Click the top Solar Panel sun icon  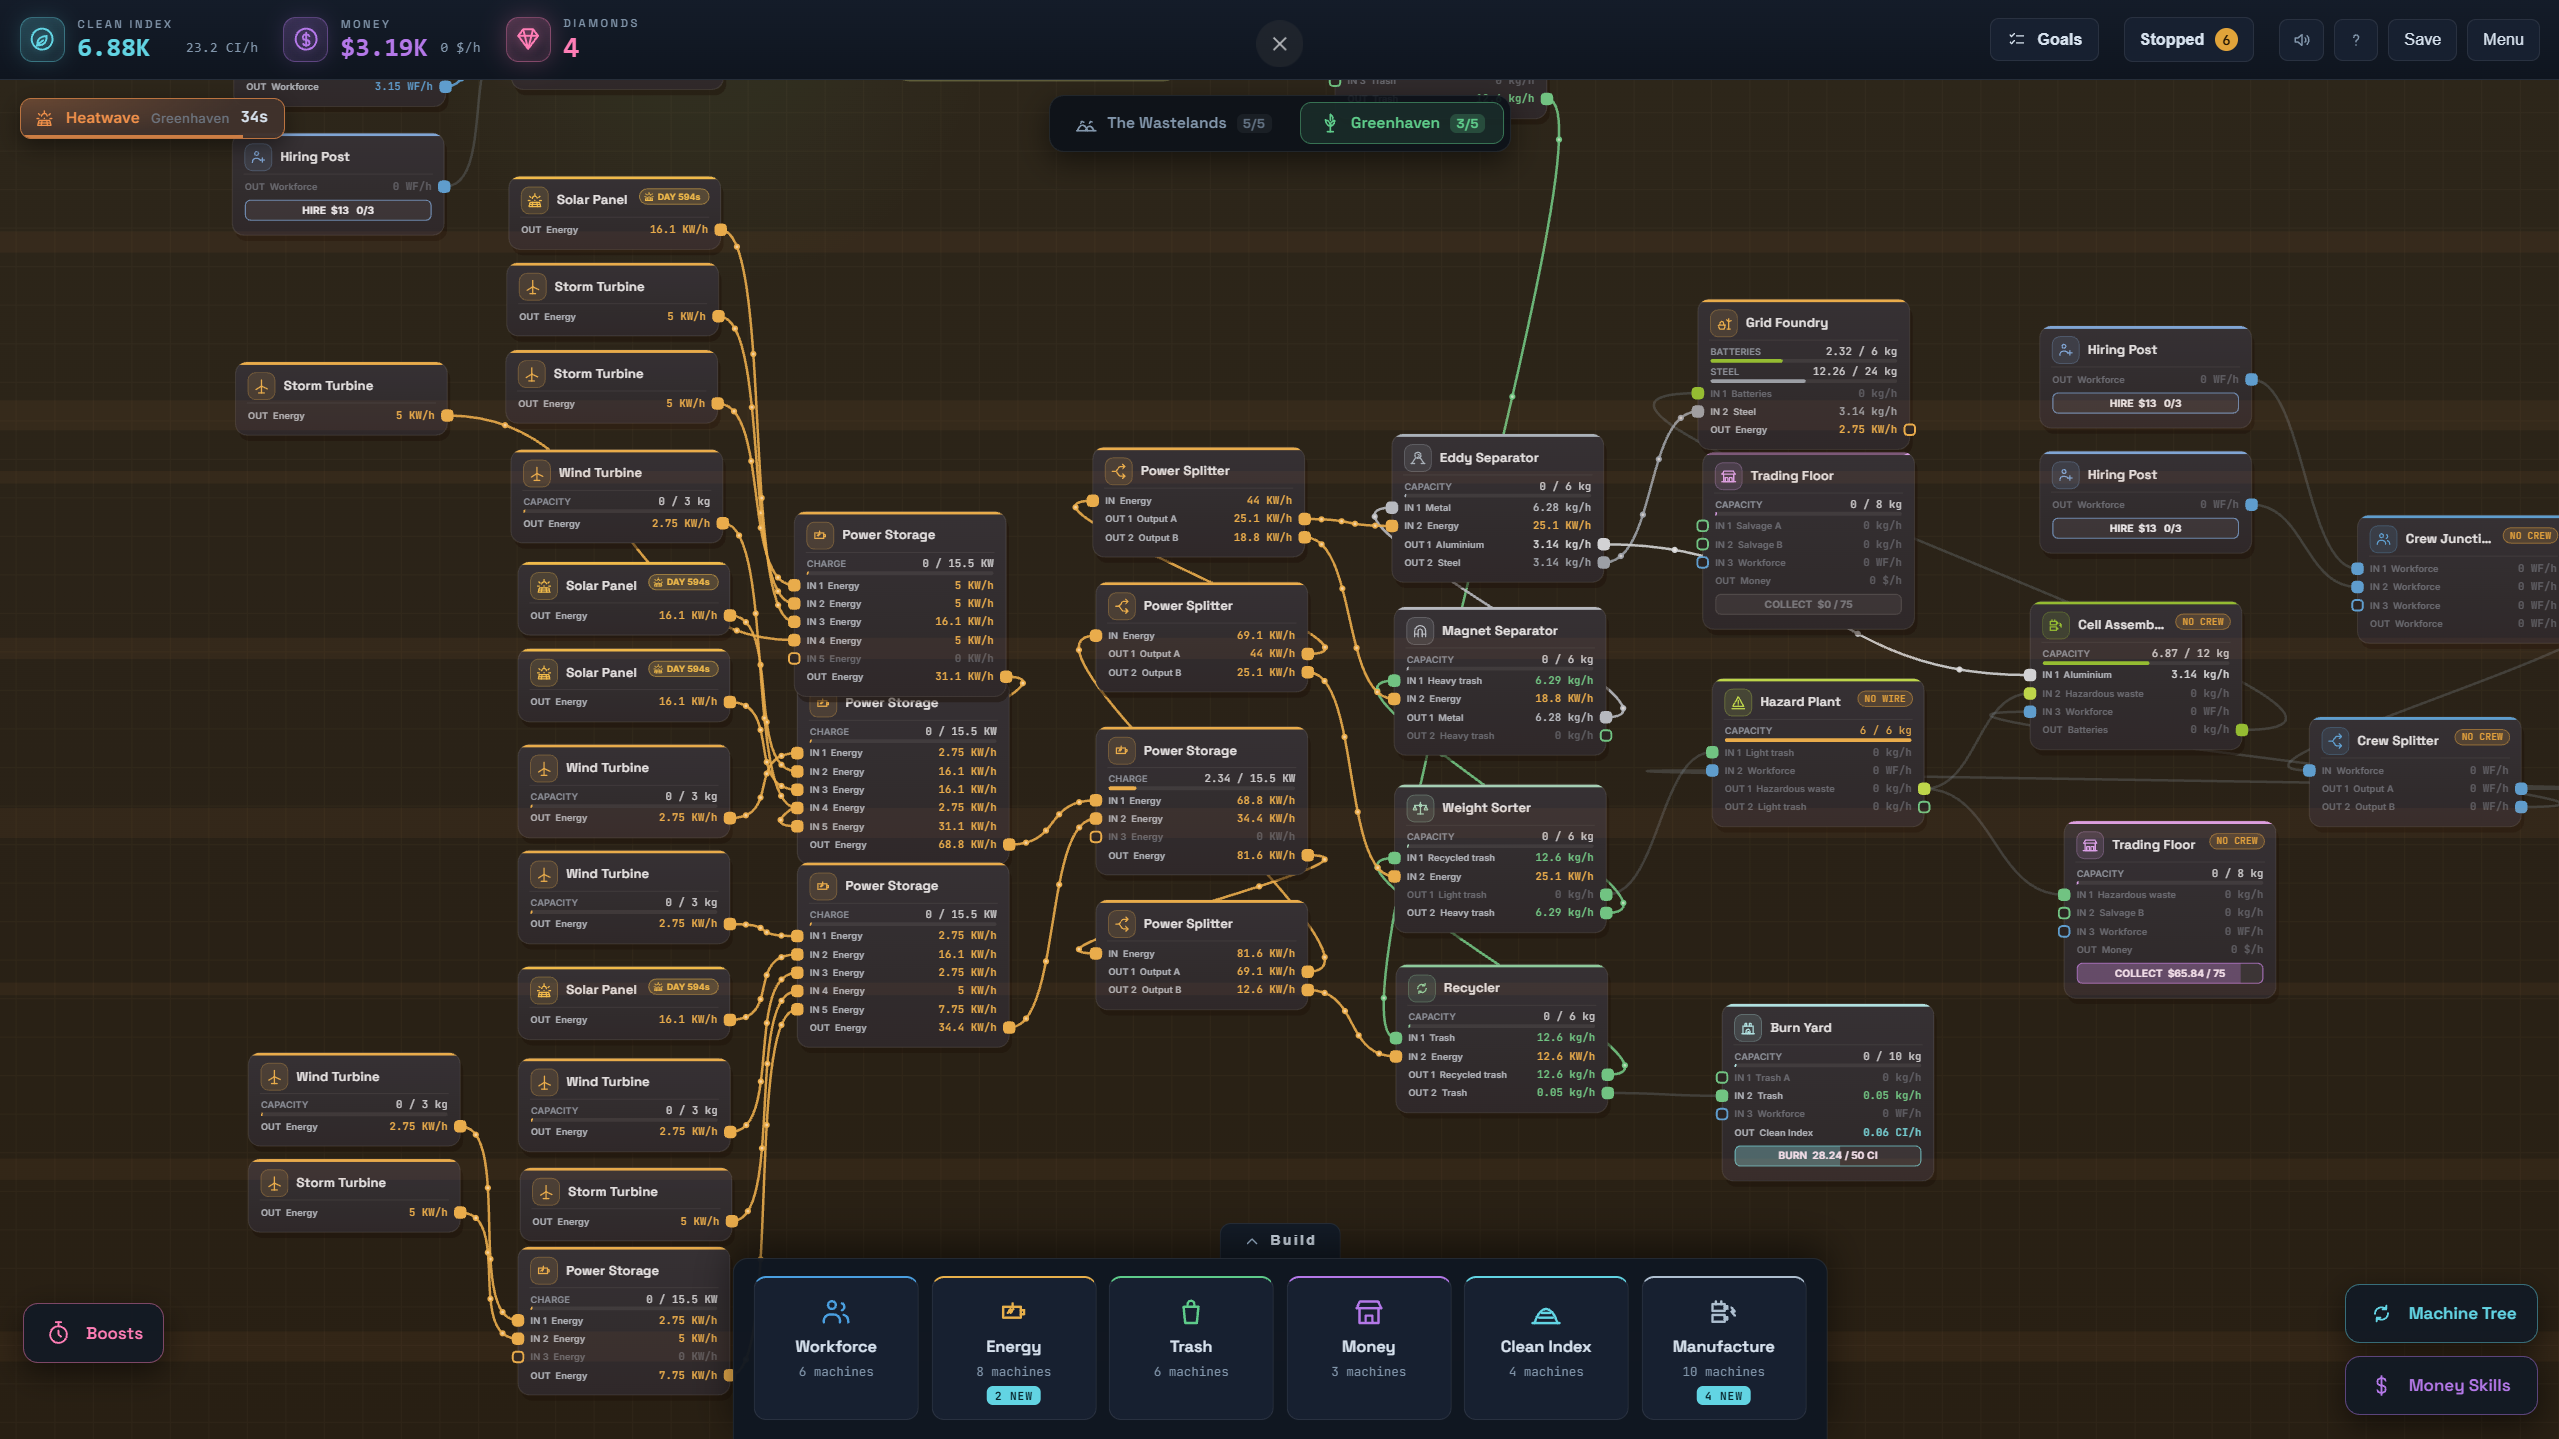coord(535,200)
